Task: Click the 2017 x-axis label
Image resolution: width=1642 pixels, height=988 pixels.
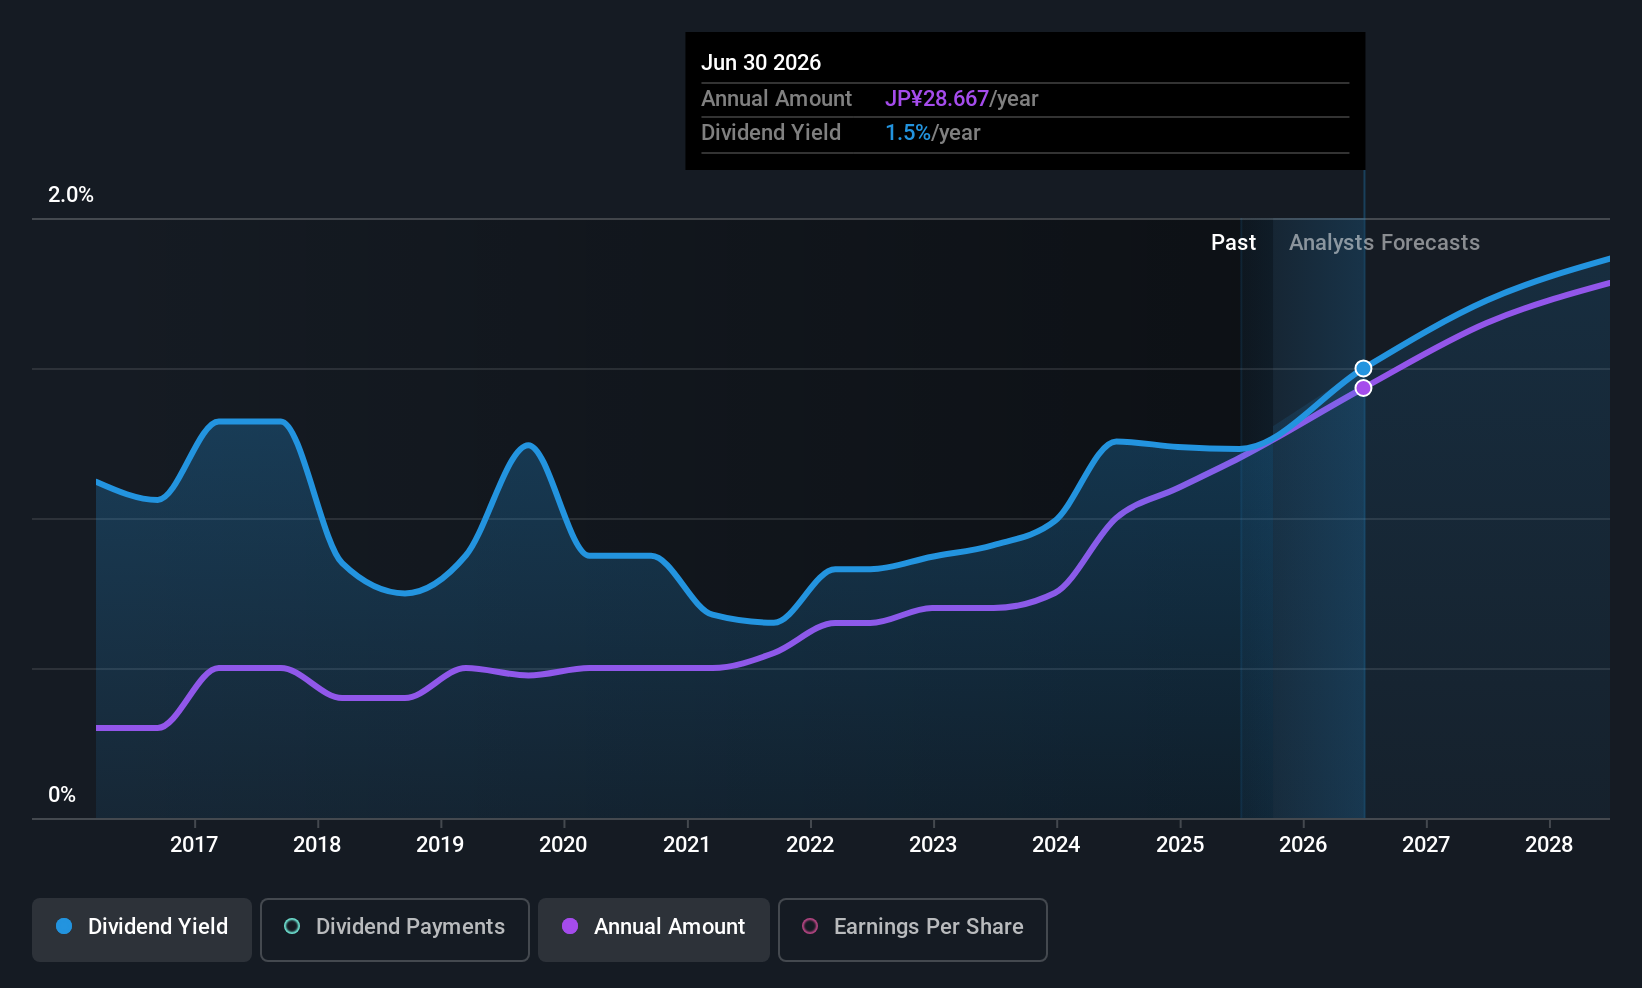Action: coord(194,845)
